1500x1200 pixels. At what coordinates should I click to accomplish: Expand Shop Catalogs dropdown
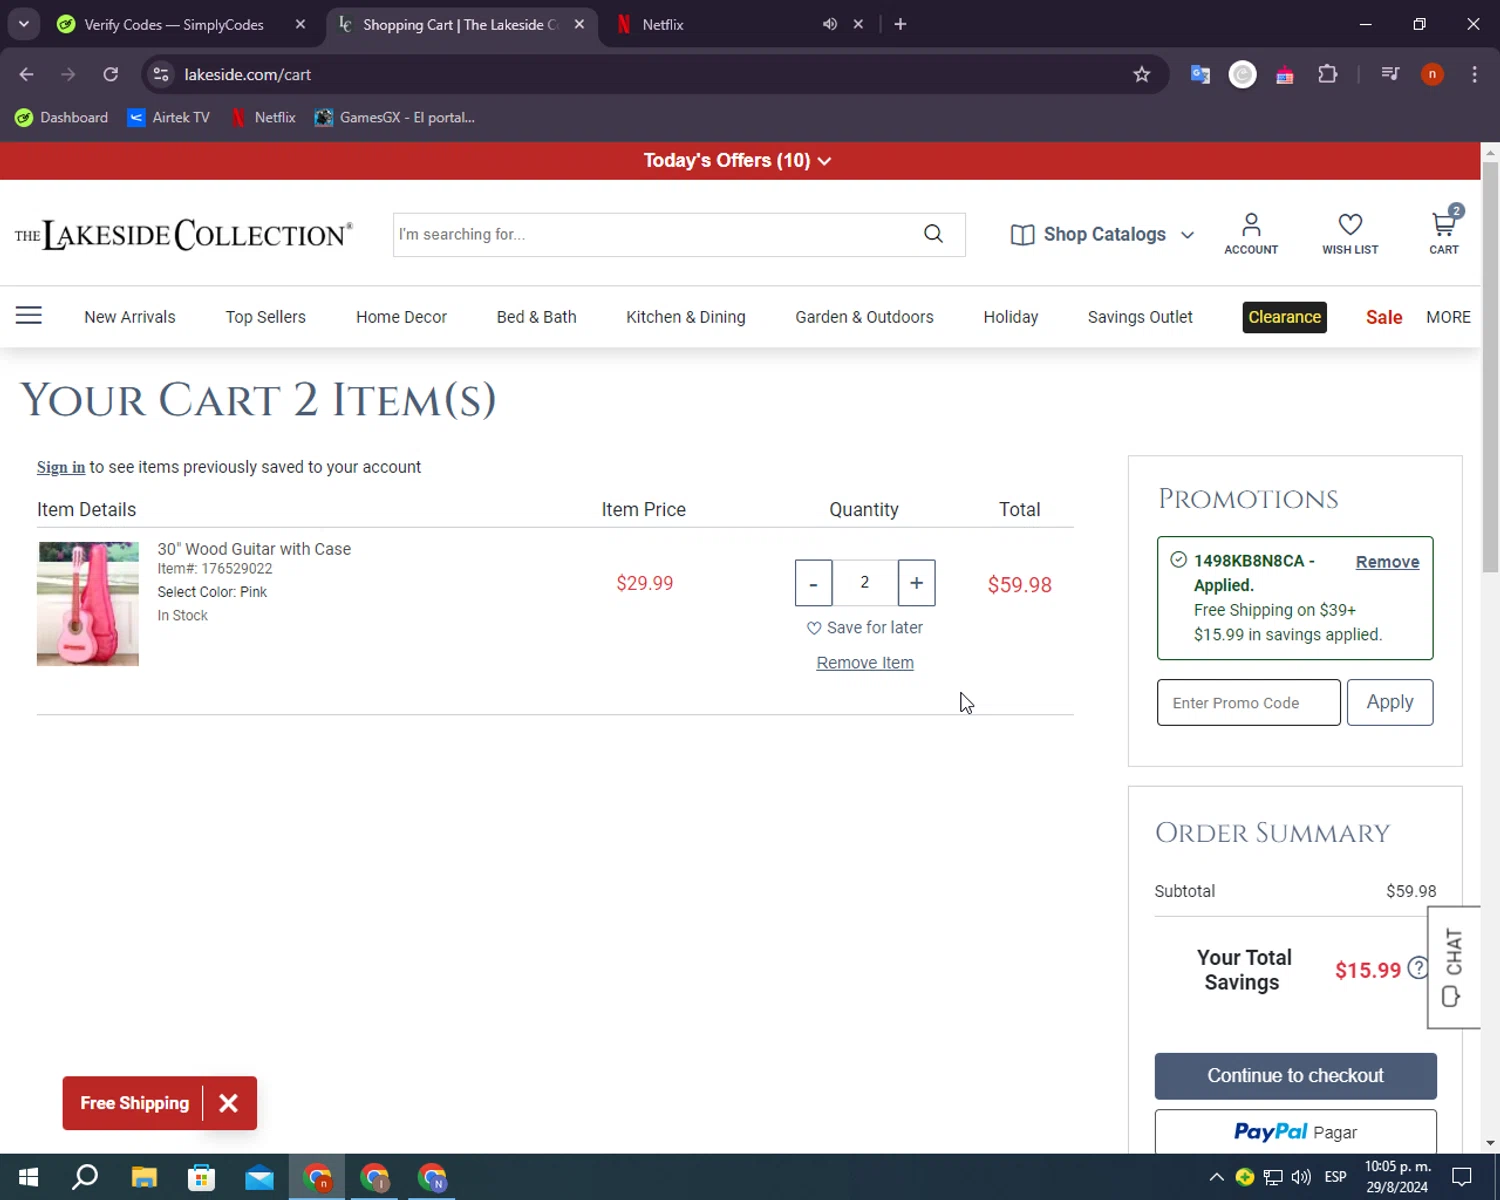[x=1103, y=234]
